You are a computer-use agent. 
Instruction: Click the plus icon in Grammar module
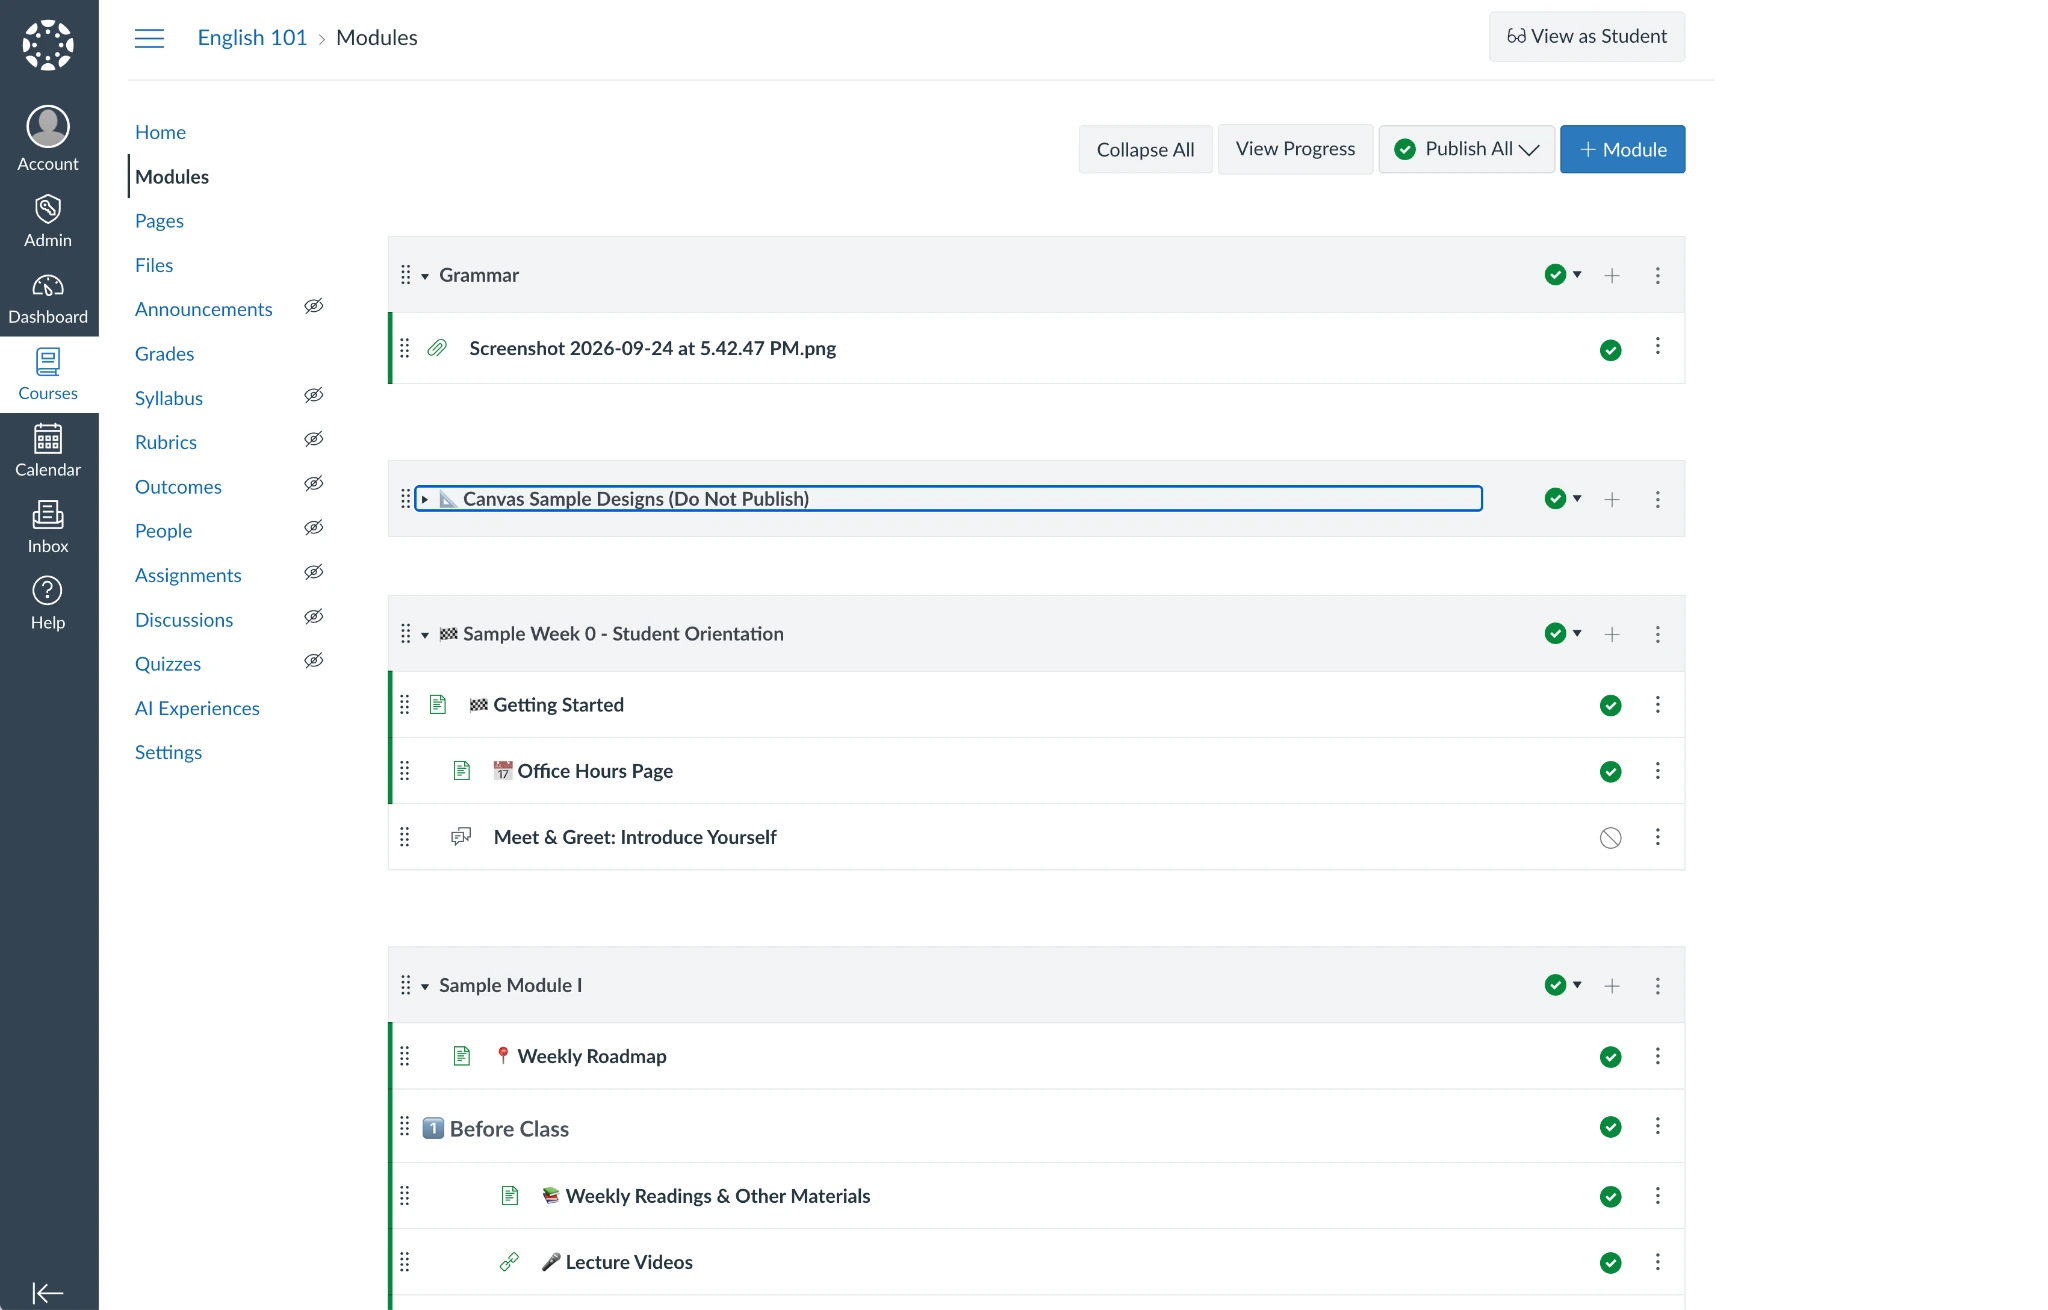1612,275
